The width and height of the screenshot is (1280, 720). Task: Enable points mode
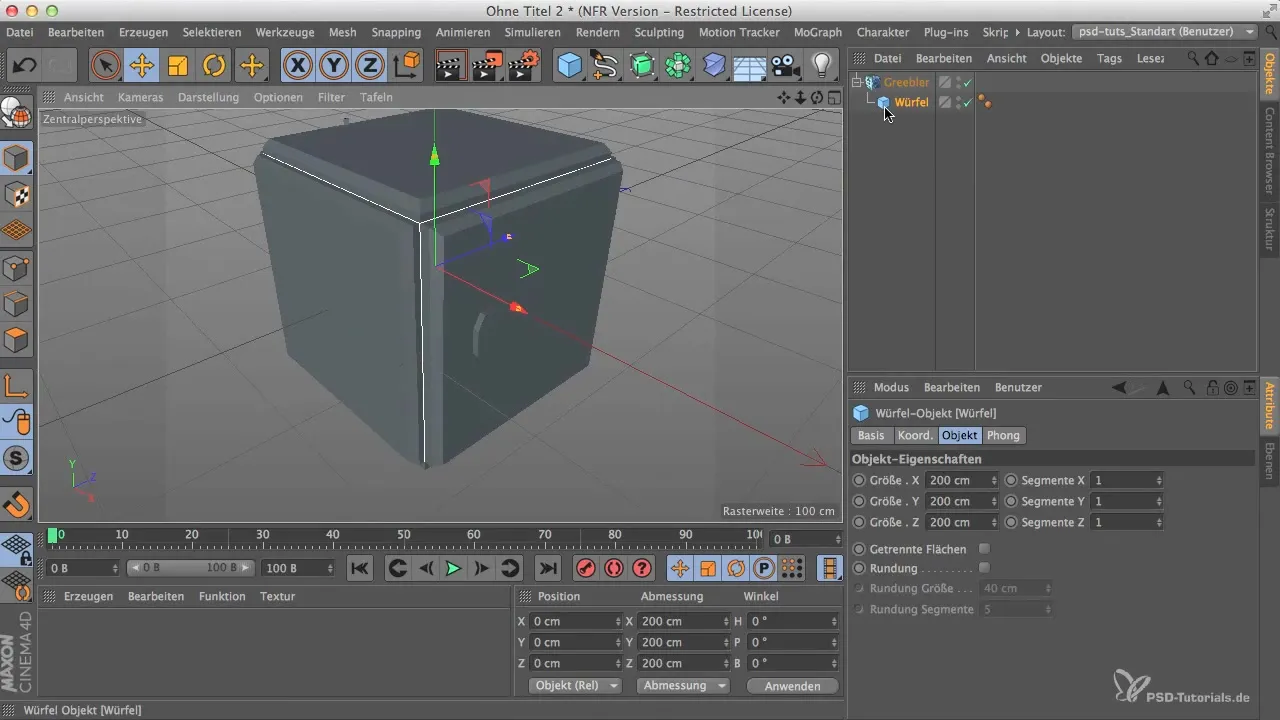click(x=17, y=268)
